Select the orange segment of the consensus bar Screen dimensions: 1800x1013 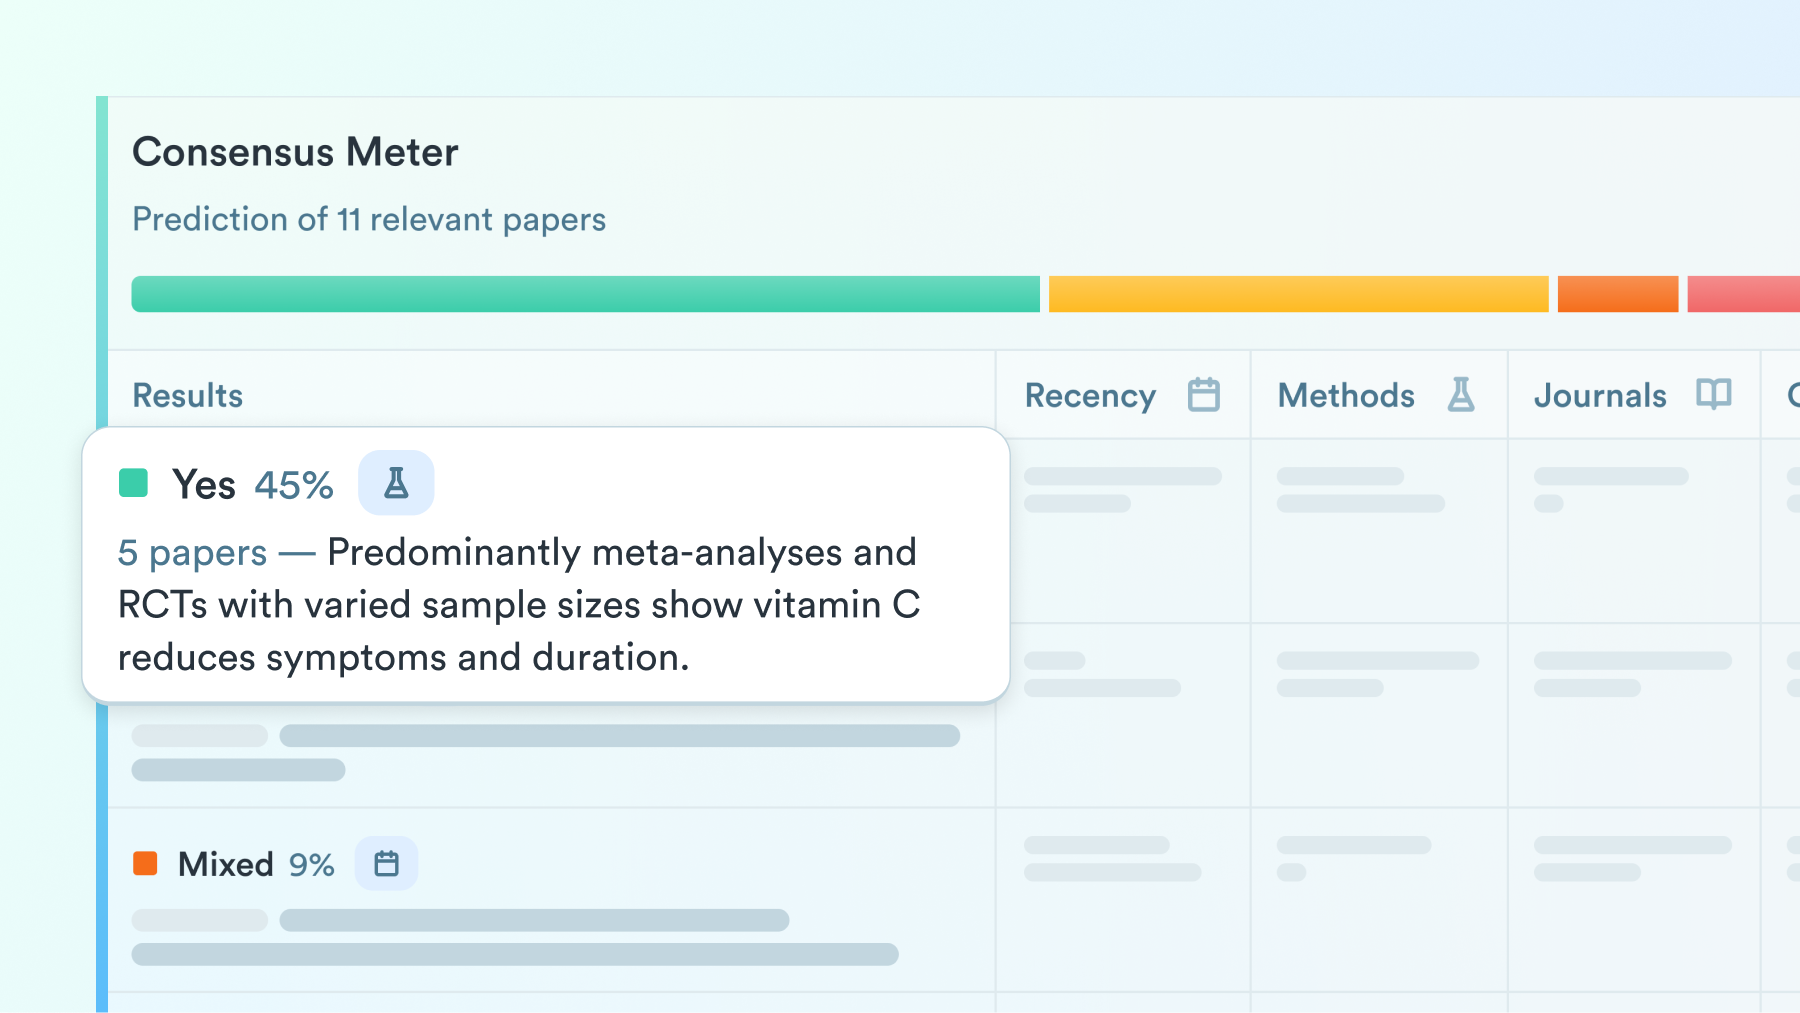coord(1617,294)
